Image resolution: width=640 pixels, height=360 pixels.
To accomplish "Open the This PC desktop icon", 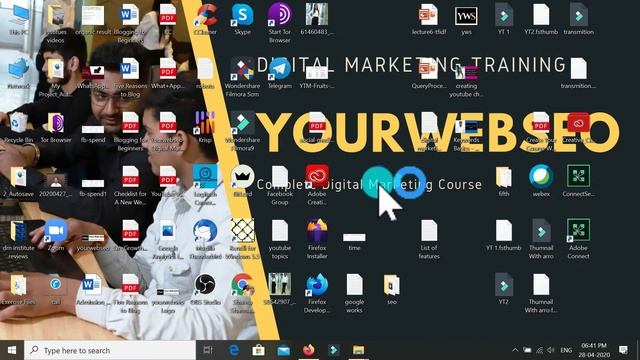I will [18, 20].
